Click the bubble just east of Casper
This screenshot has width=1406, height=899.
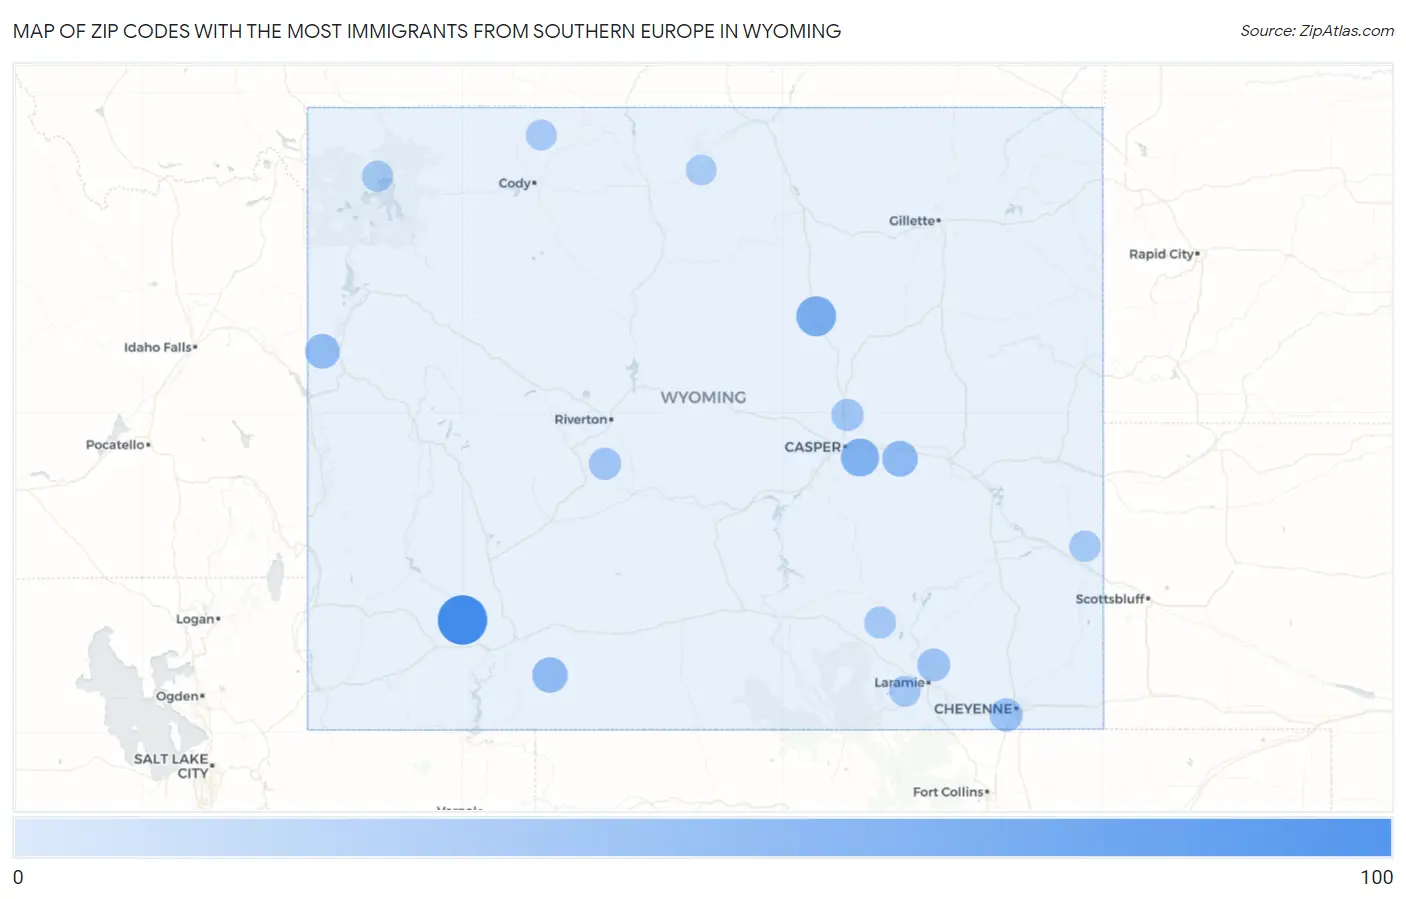(x=900, y=459)
